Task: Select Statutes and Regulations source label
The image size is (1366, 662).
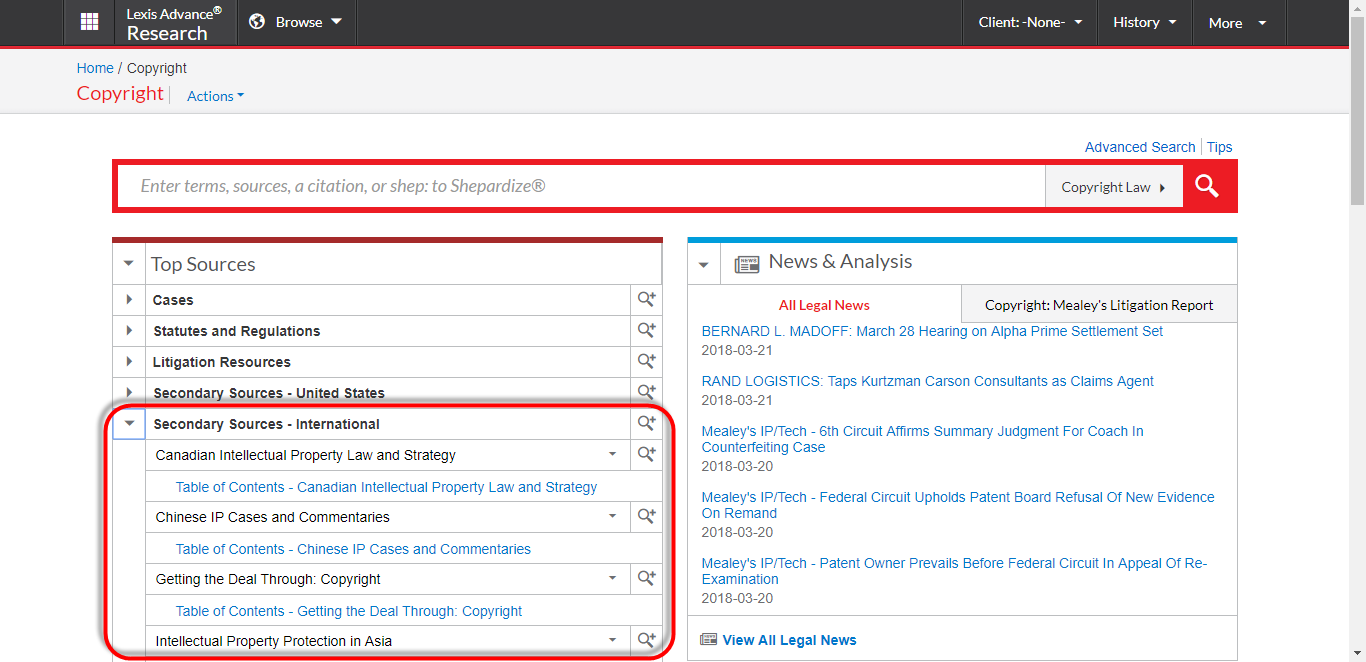Action: point(237,331)
